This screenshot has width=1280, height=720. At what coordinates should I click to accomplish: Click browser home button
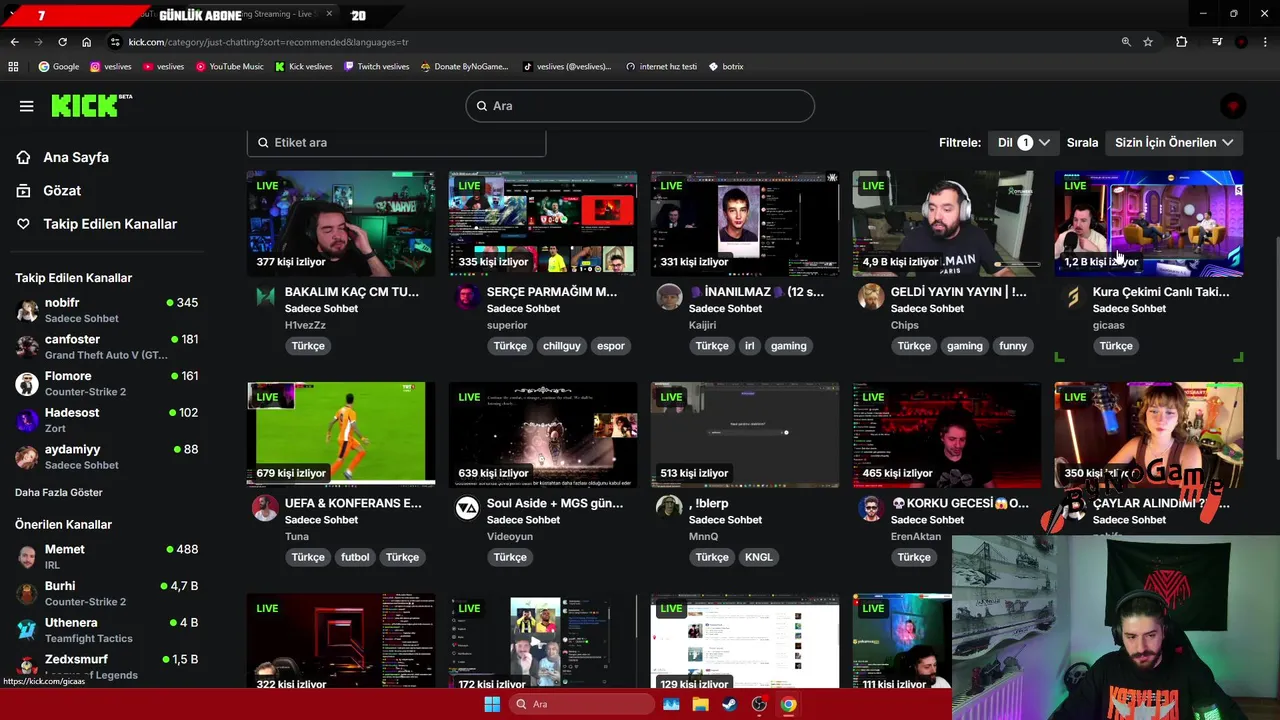click(x=86, y=42)
